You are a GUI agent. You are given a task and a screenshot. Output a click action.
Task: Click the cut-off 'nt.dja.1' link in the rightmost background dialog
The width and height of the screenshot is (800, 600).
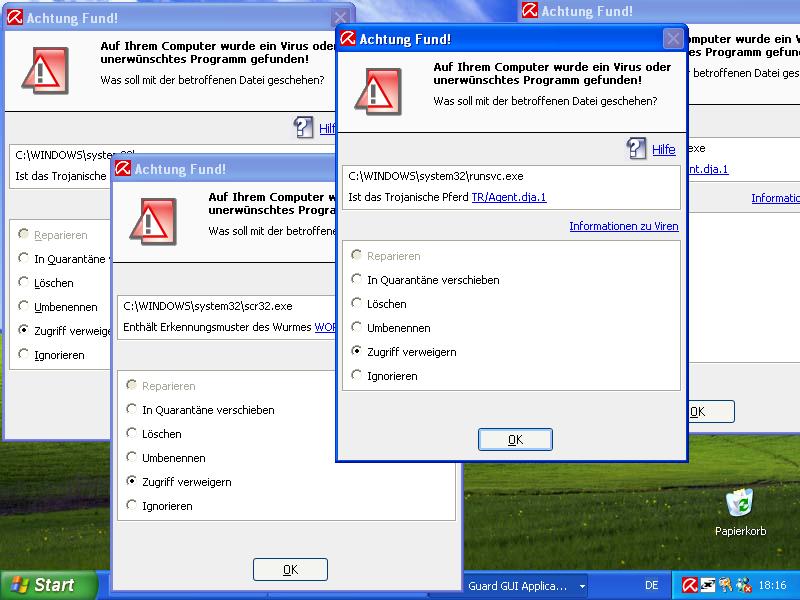(x=709, y=169)
